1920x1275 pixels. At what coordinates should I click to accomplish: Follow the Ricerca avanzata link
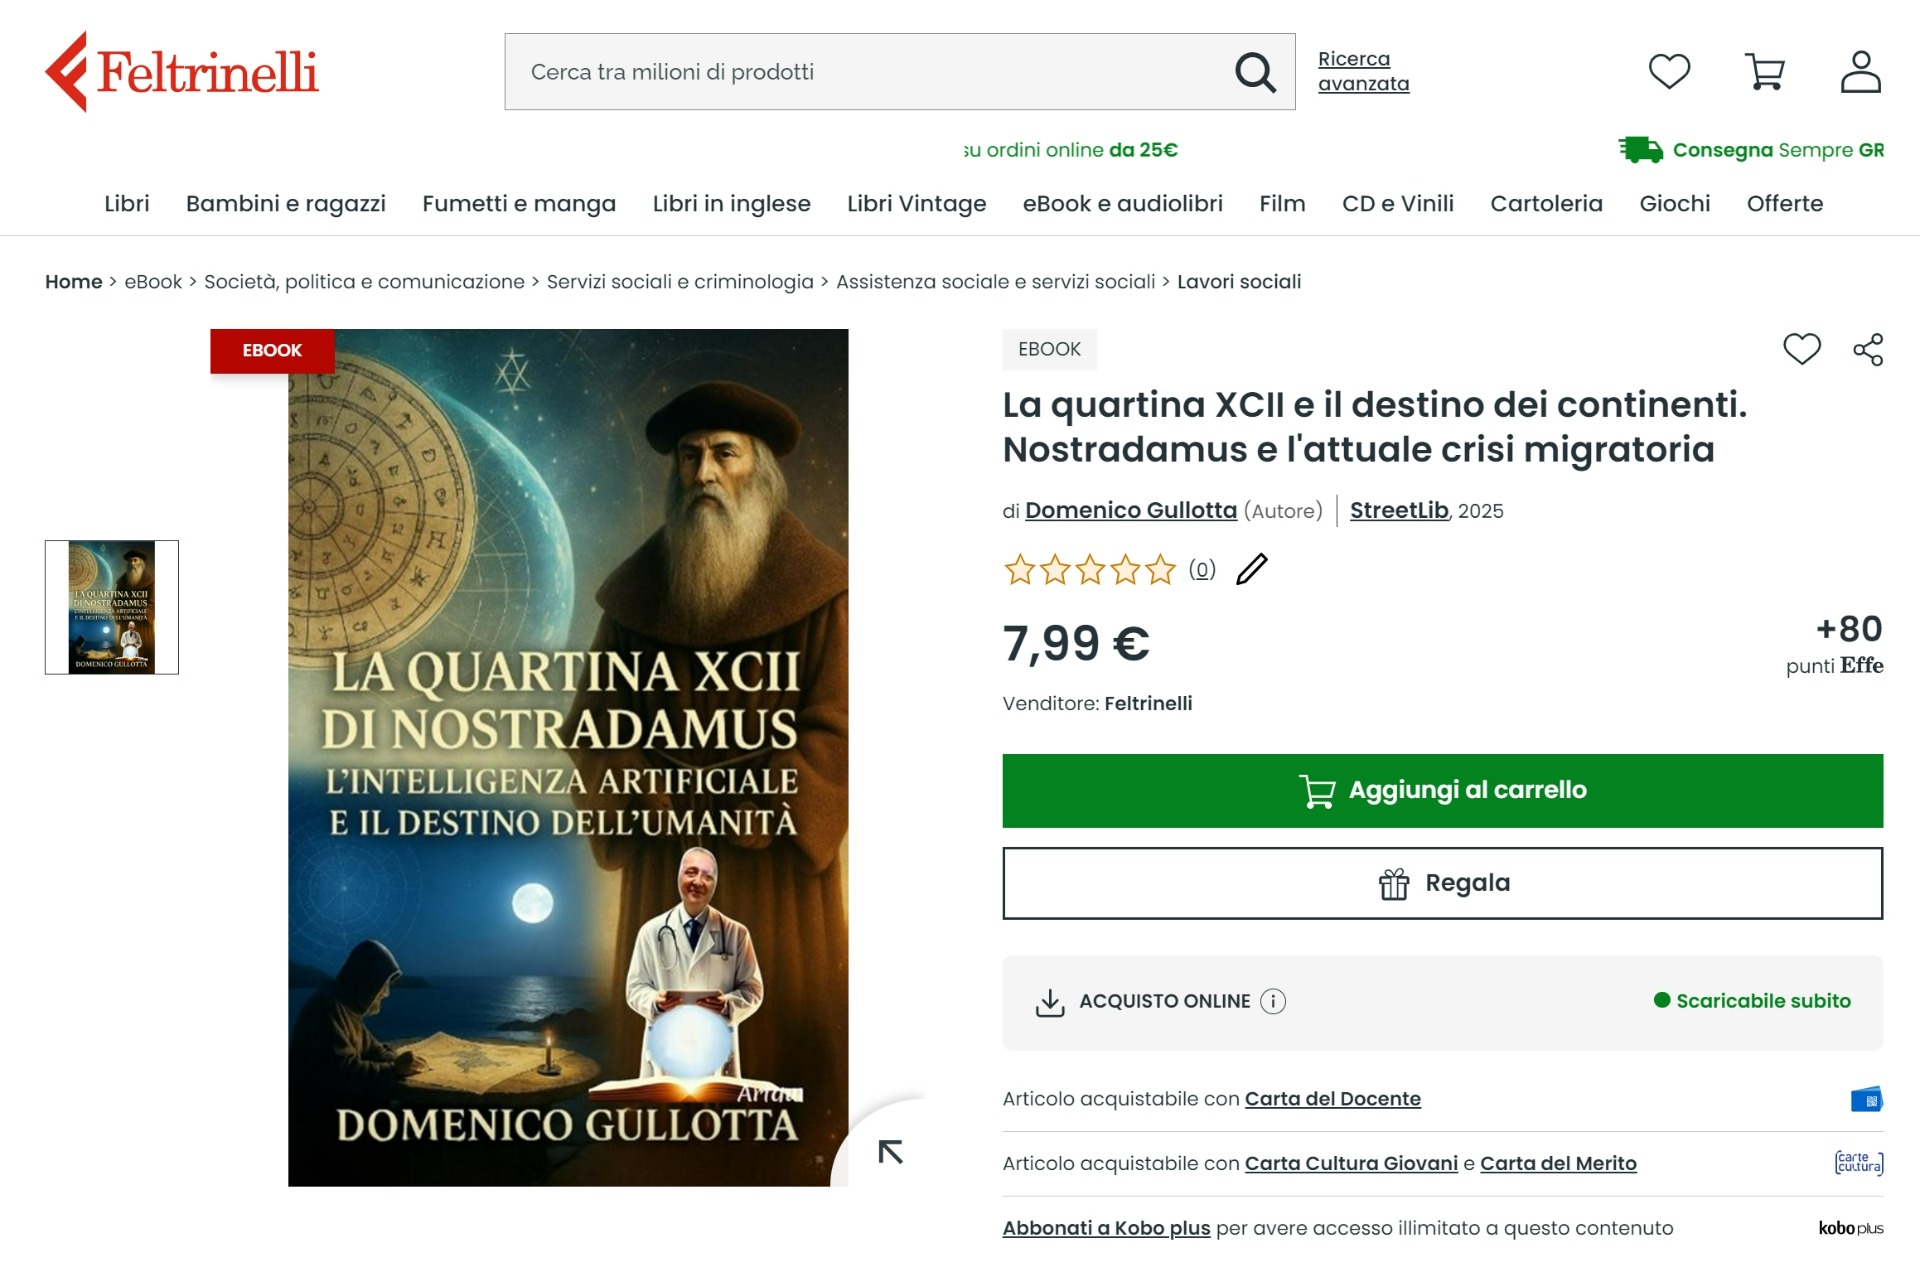tap(1363, 71)
